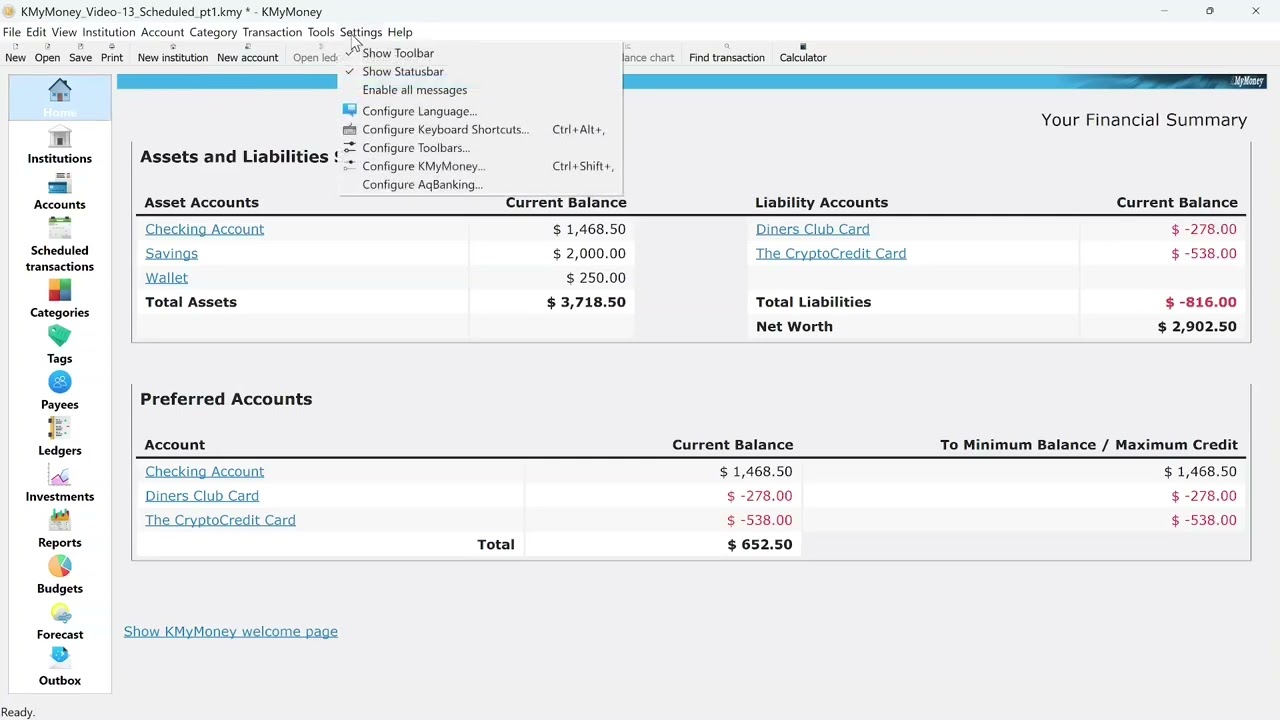Toggle Show Statusbar option
Image resolution: width=1280 pixels, height=720 pixels.
tap(480, 71)
